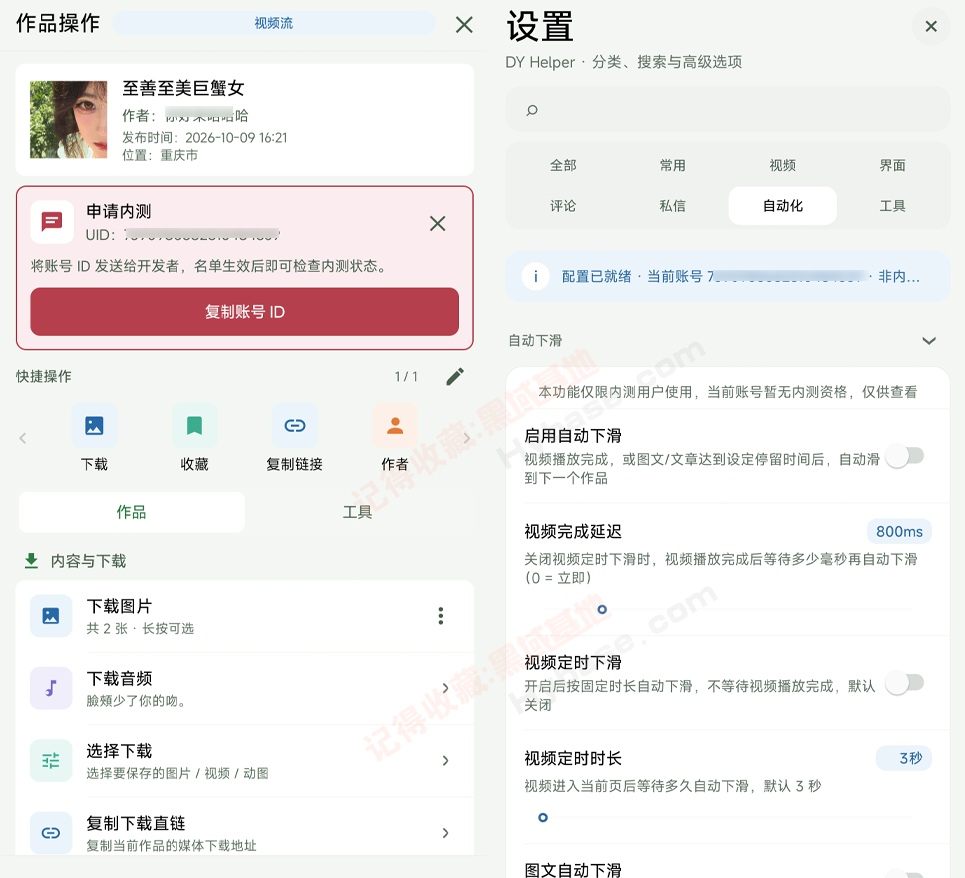Click the 复制账号 ID button
The image size is (965, 878).
click(x=244, y=312)
